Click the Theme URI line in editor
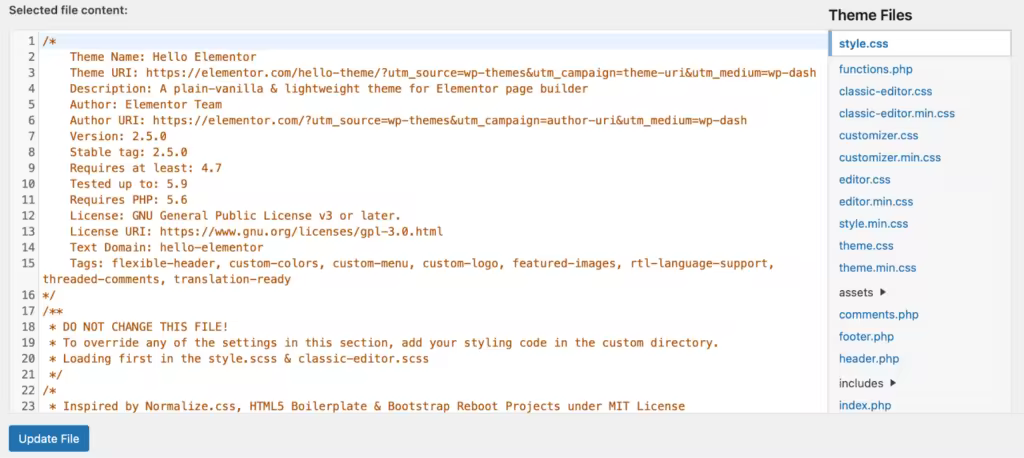 [443, 73]
